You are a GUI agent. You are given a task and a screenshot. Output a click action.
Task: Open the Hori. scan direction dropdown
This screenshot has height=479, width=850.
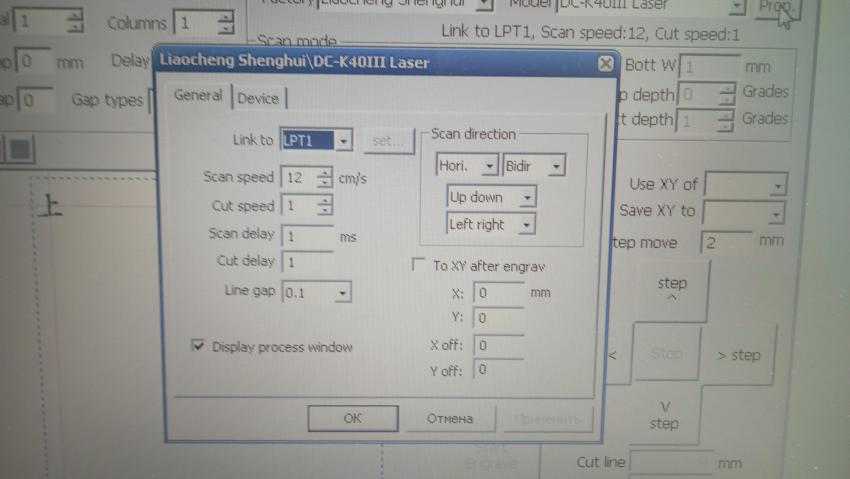click(x=489, y=166)
